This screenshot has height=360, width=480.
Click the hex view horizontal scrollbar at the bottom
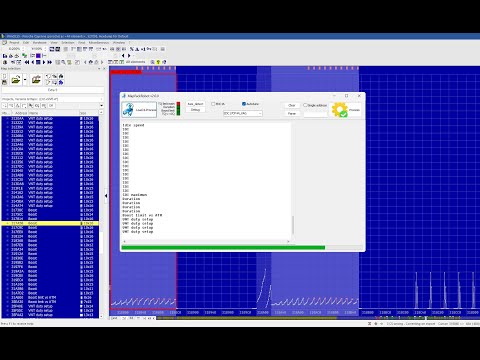click(x=247, y=318)
